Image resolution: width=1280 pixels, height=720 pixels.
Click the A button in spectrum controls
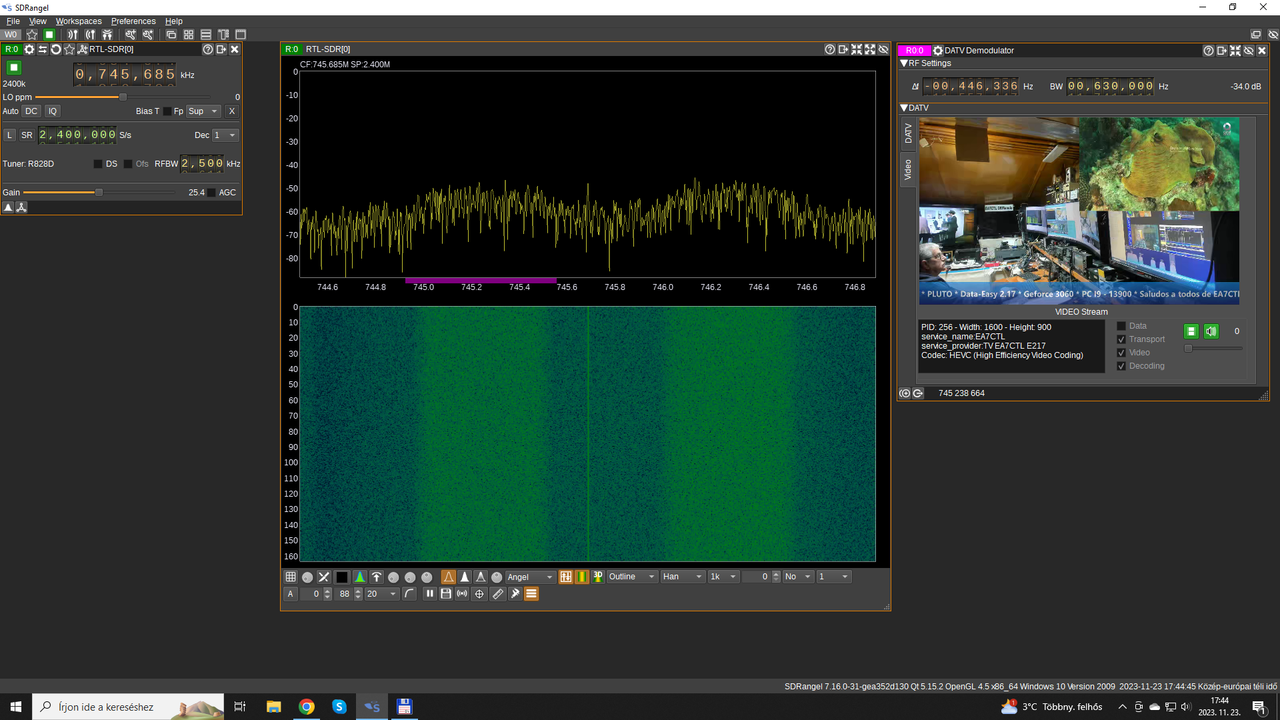tap(291, 594)
